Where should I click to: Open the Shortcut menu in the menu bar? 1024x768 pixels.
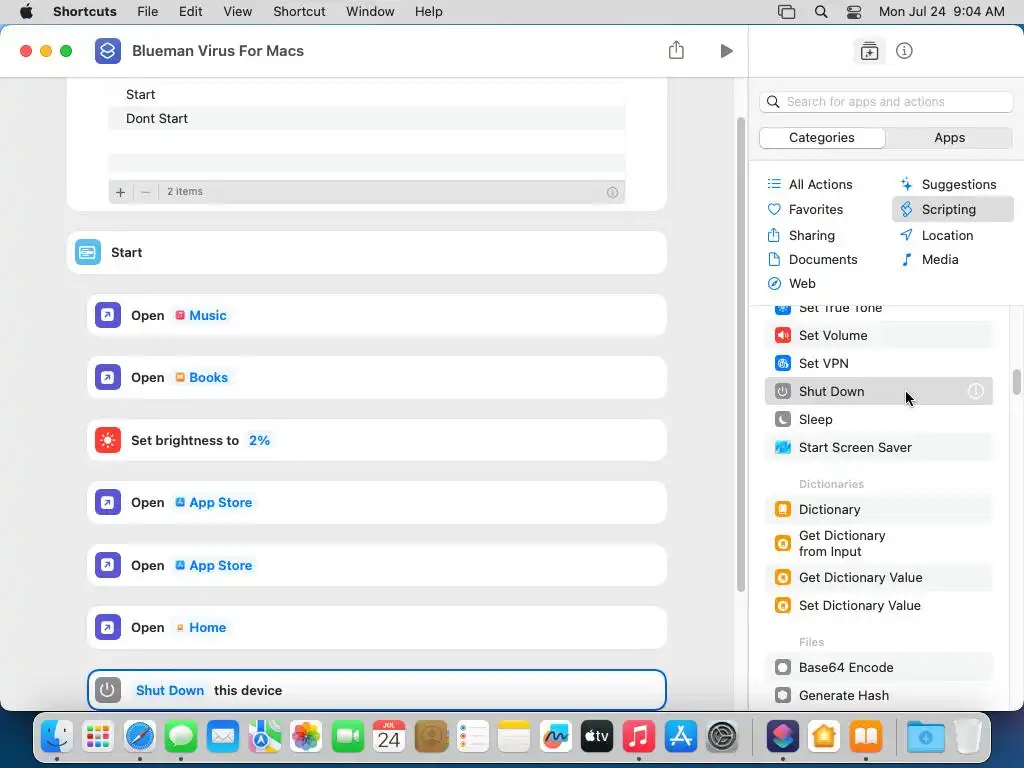299,12
